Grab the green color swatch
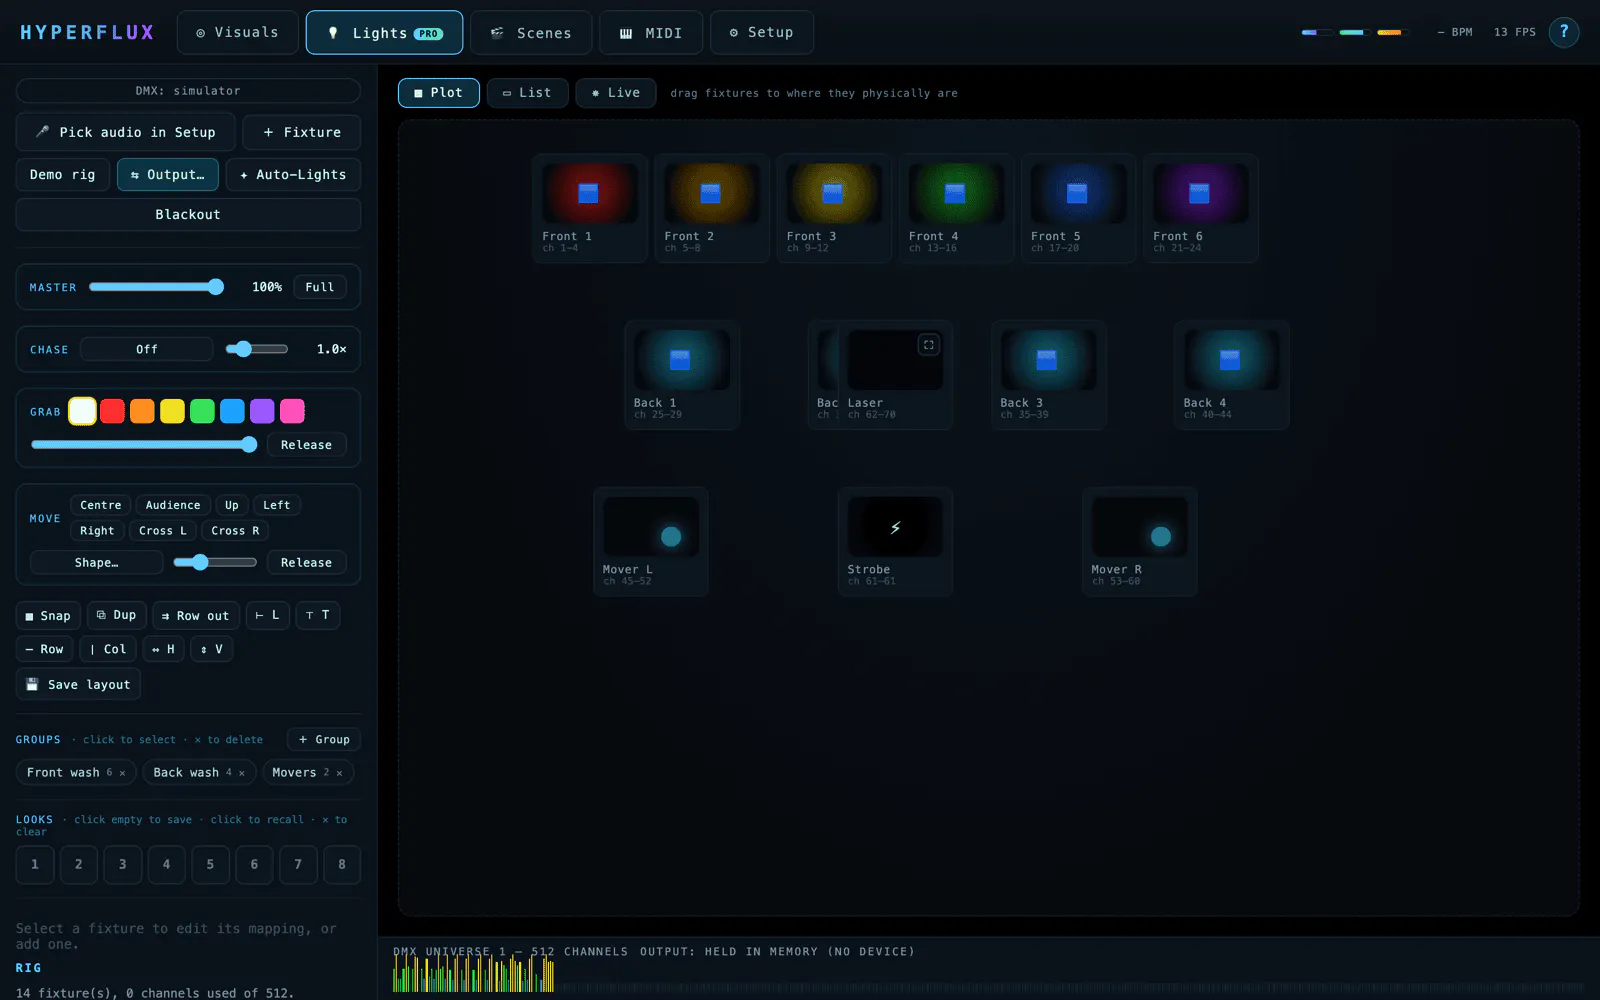The width and height of the screenshot is (1600, 1000). pos(203,411)
